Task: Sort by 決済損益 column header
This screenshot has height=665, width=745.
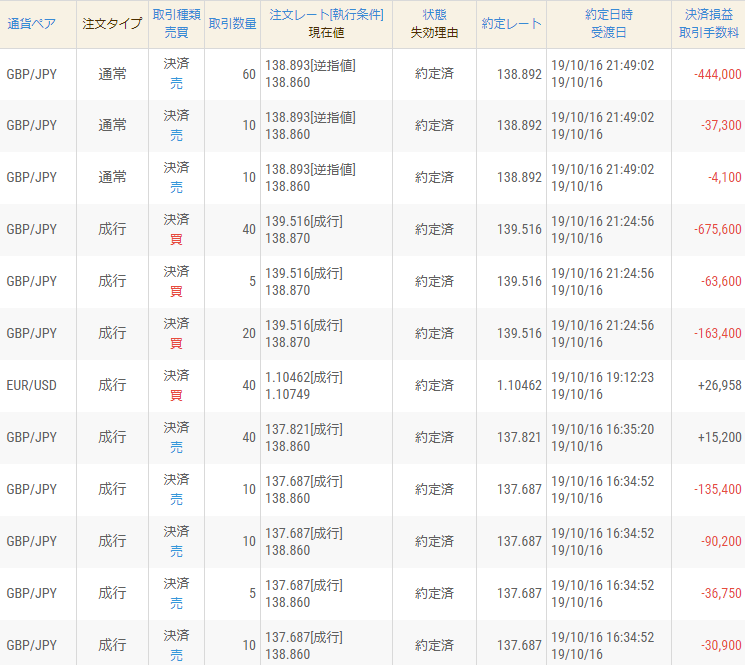Action: (708, 15)
